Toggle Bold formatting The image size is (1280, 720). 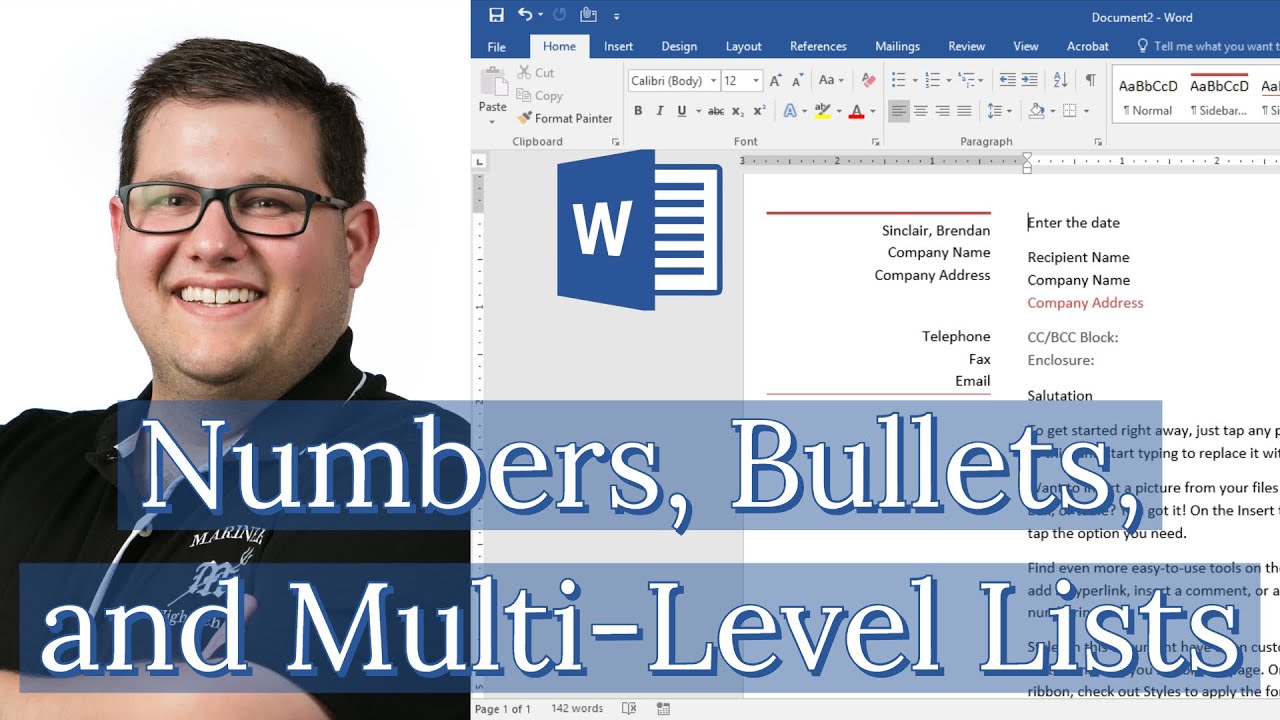(x=638, y=111)
